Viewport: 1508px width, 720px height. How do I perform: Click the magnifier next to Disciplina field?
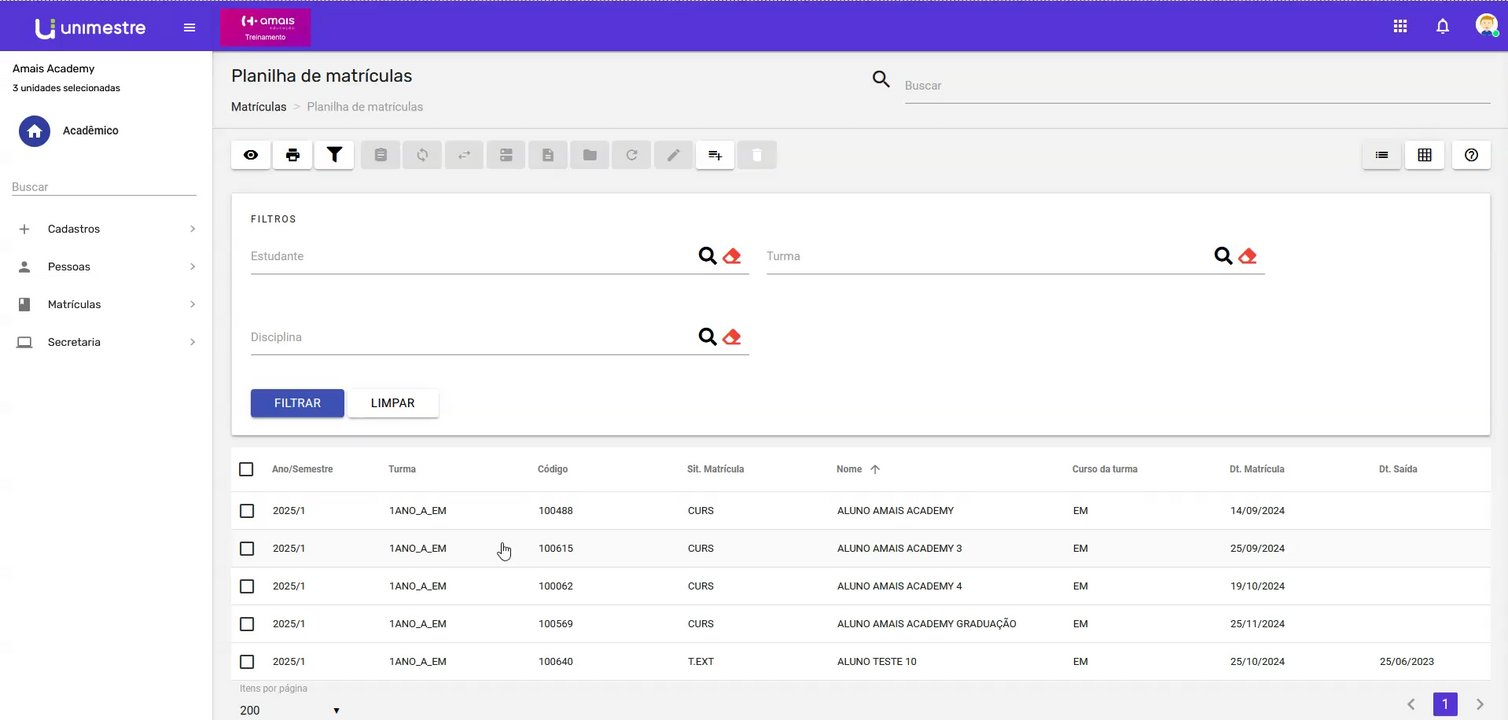click(x=707, y=337)
